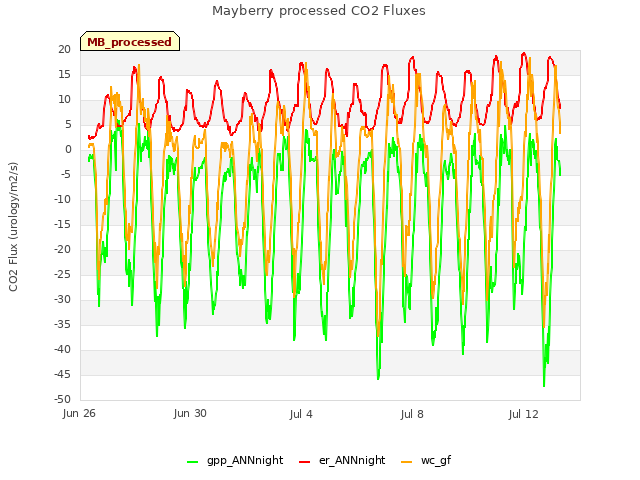The width and height of the screenshot is (640, 480).
Task: Click the Jun 30 x-axis label
Action: 190,414
